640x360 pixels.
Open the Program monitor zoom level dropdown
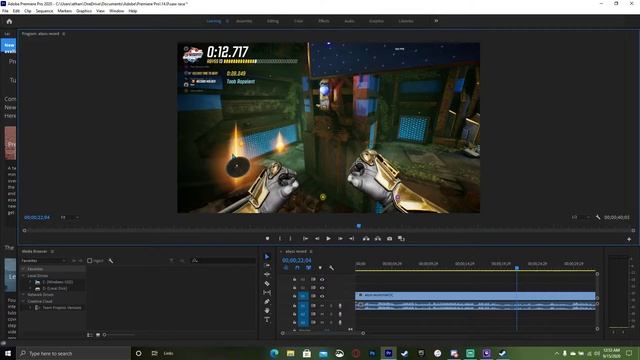(69, 218)
